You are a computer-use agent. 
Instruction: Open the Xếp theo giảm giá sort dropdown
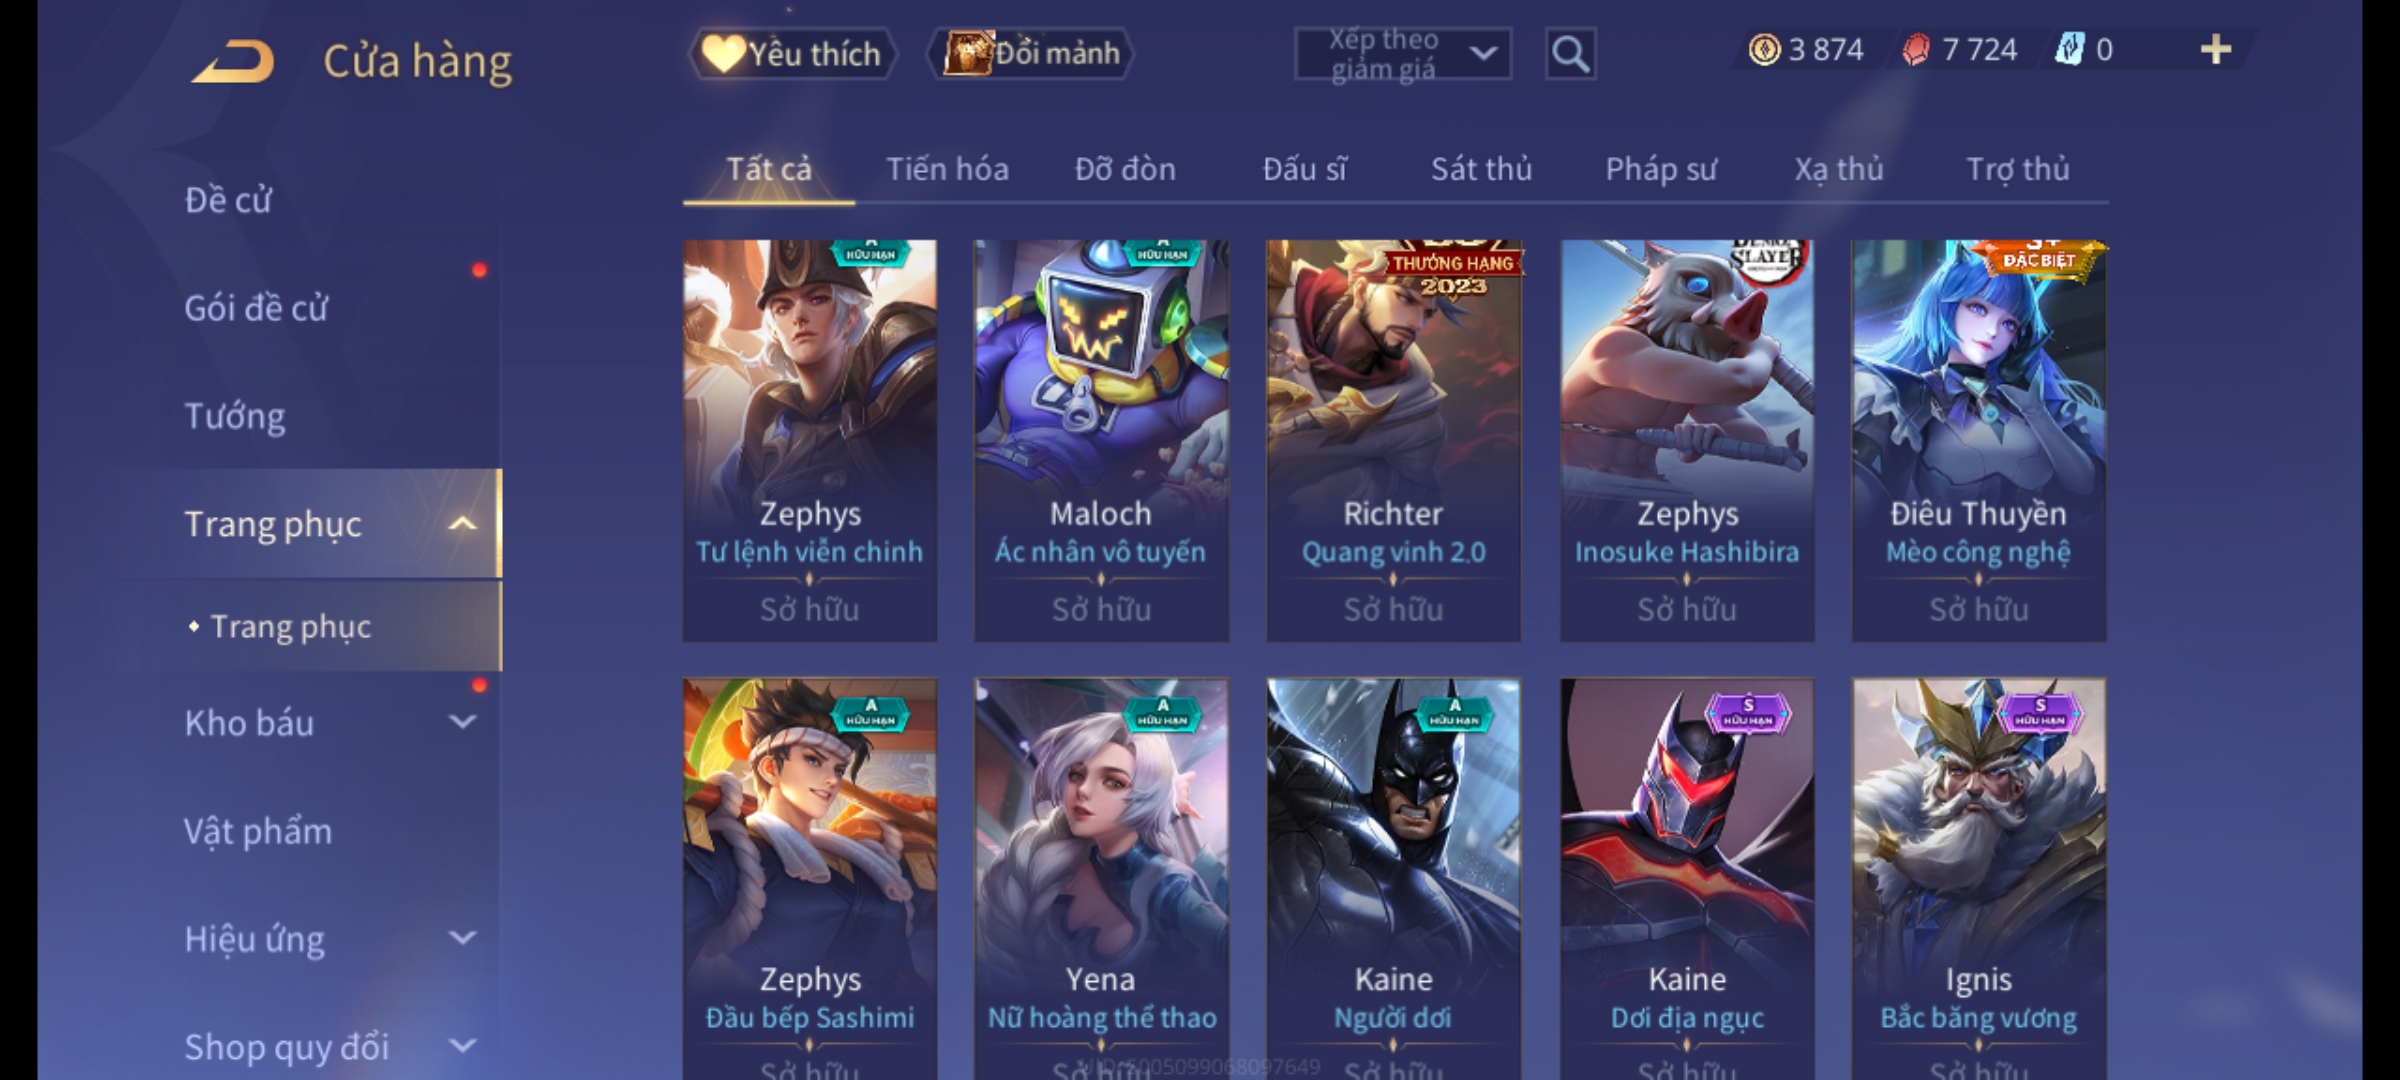tap(1403, 54)
